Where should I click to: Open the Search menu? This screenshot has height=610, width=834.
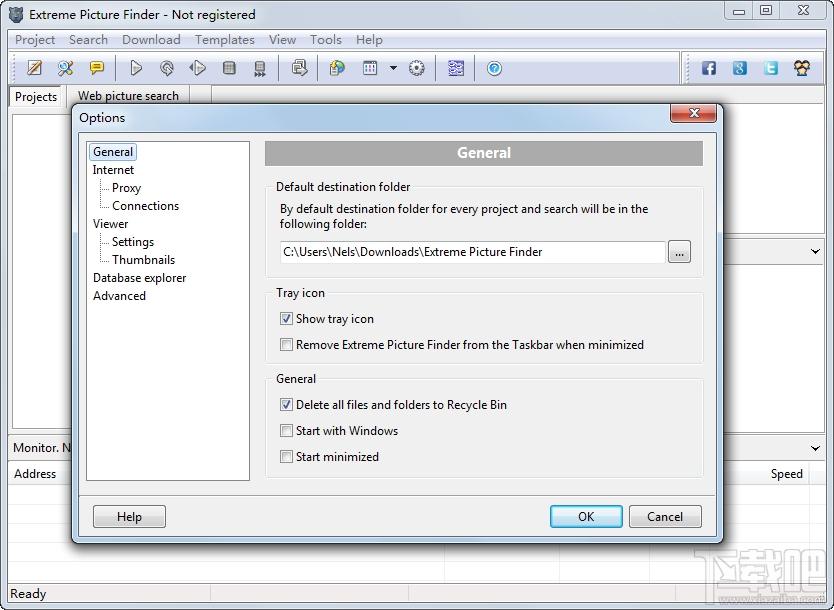[x=88, y=40]
